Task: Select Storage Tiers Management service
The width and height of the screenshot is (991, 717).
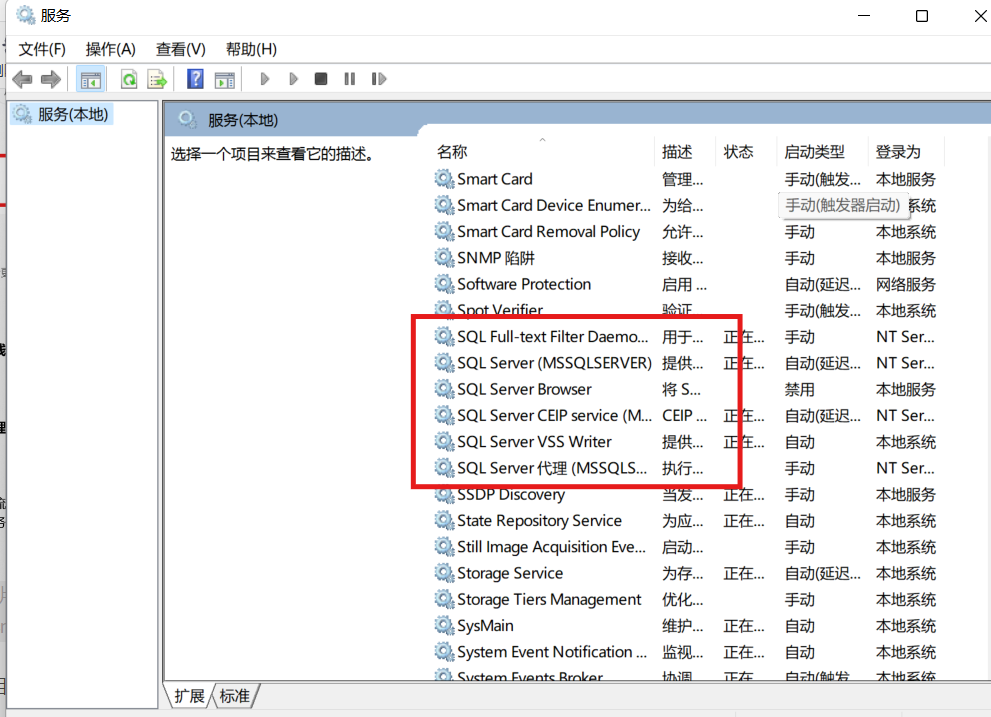Action: click(549, 599)
